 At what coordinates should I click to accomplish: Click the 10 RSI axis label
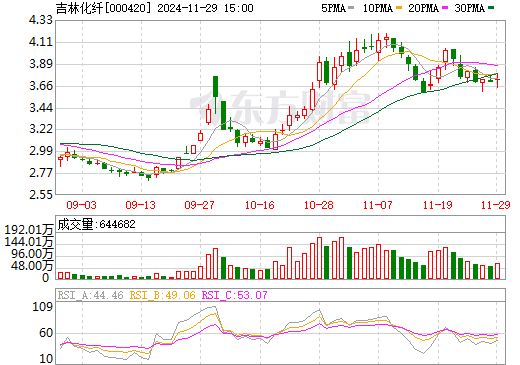(x=46, y=359)
